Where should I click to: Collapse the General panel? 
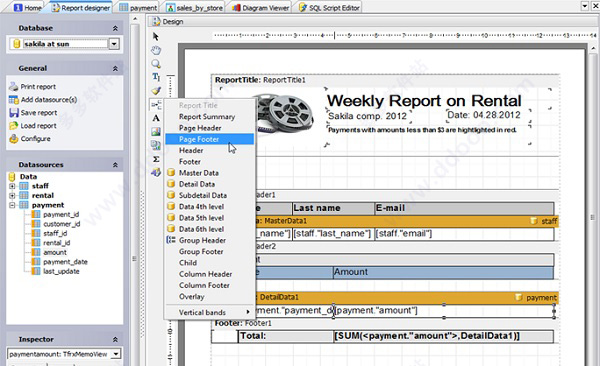pyautogui.click(x=115, y=69)
